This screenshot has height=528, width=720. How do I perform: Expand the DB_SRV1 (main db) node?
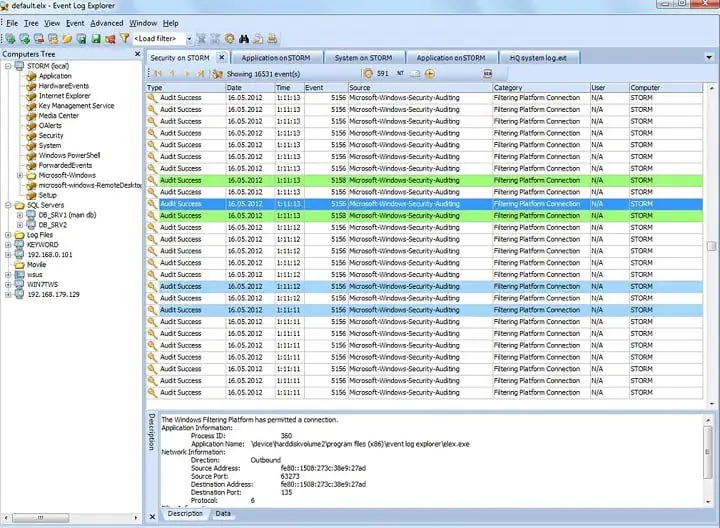(x=20, y=215)
